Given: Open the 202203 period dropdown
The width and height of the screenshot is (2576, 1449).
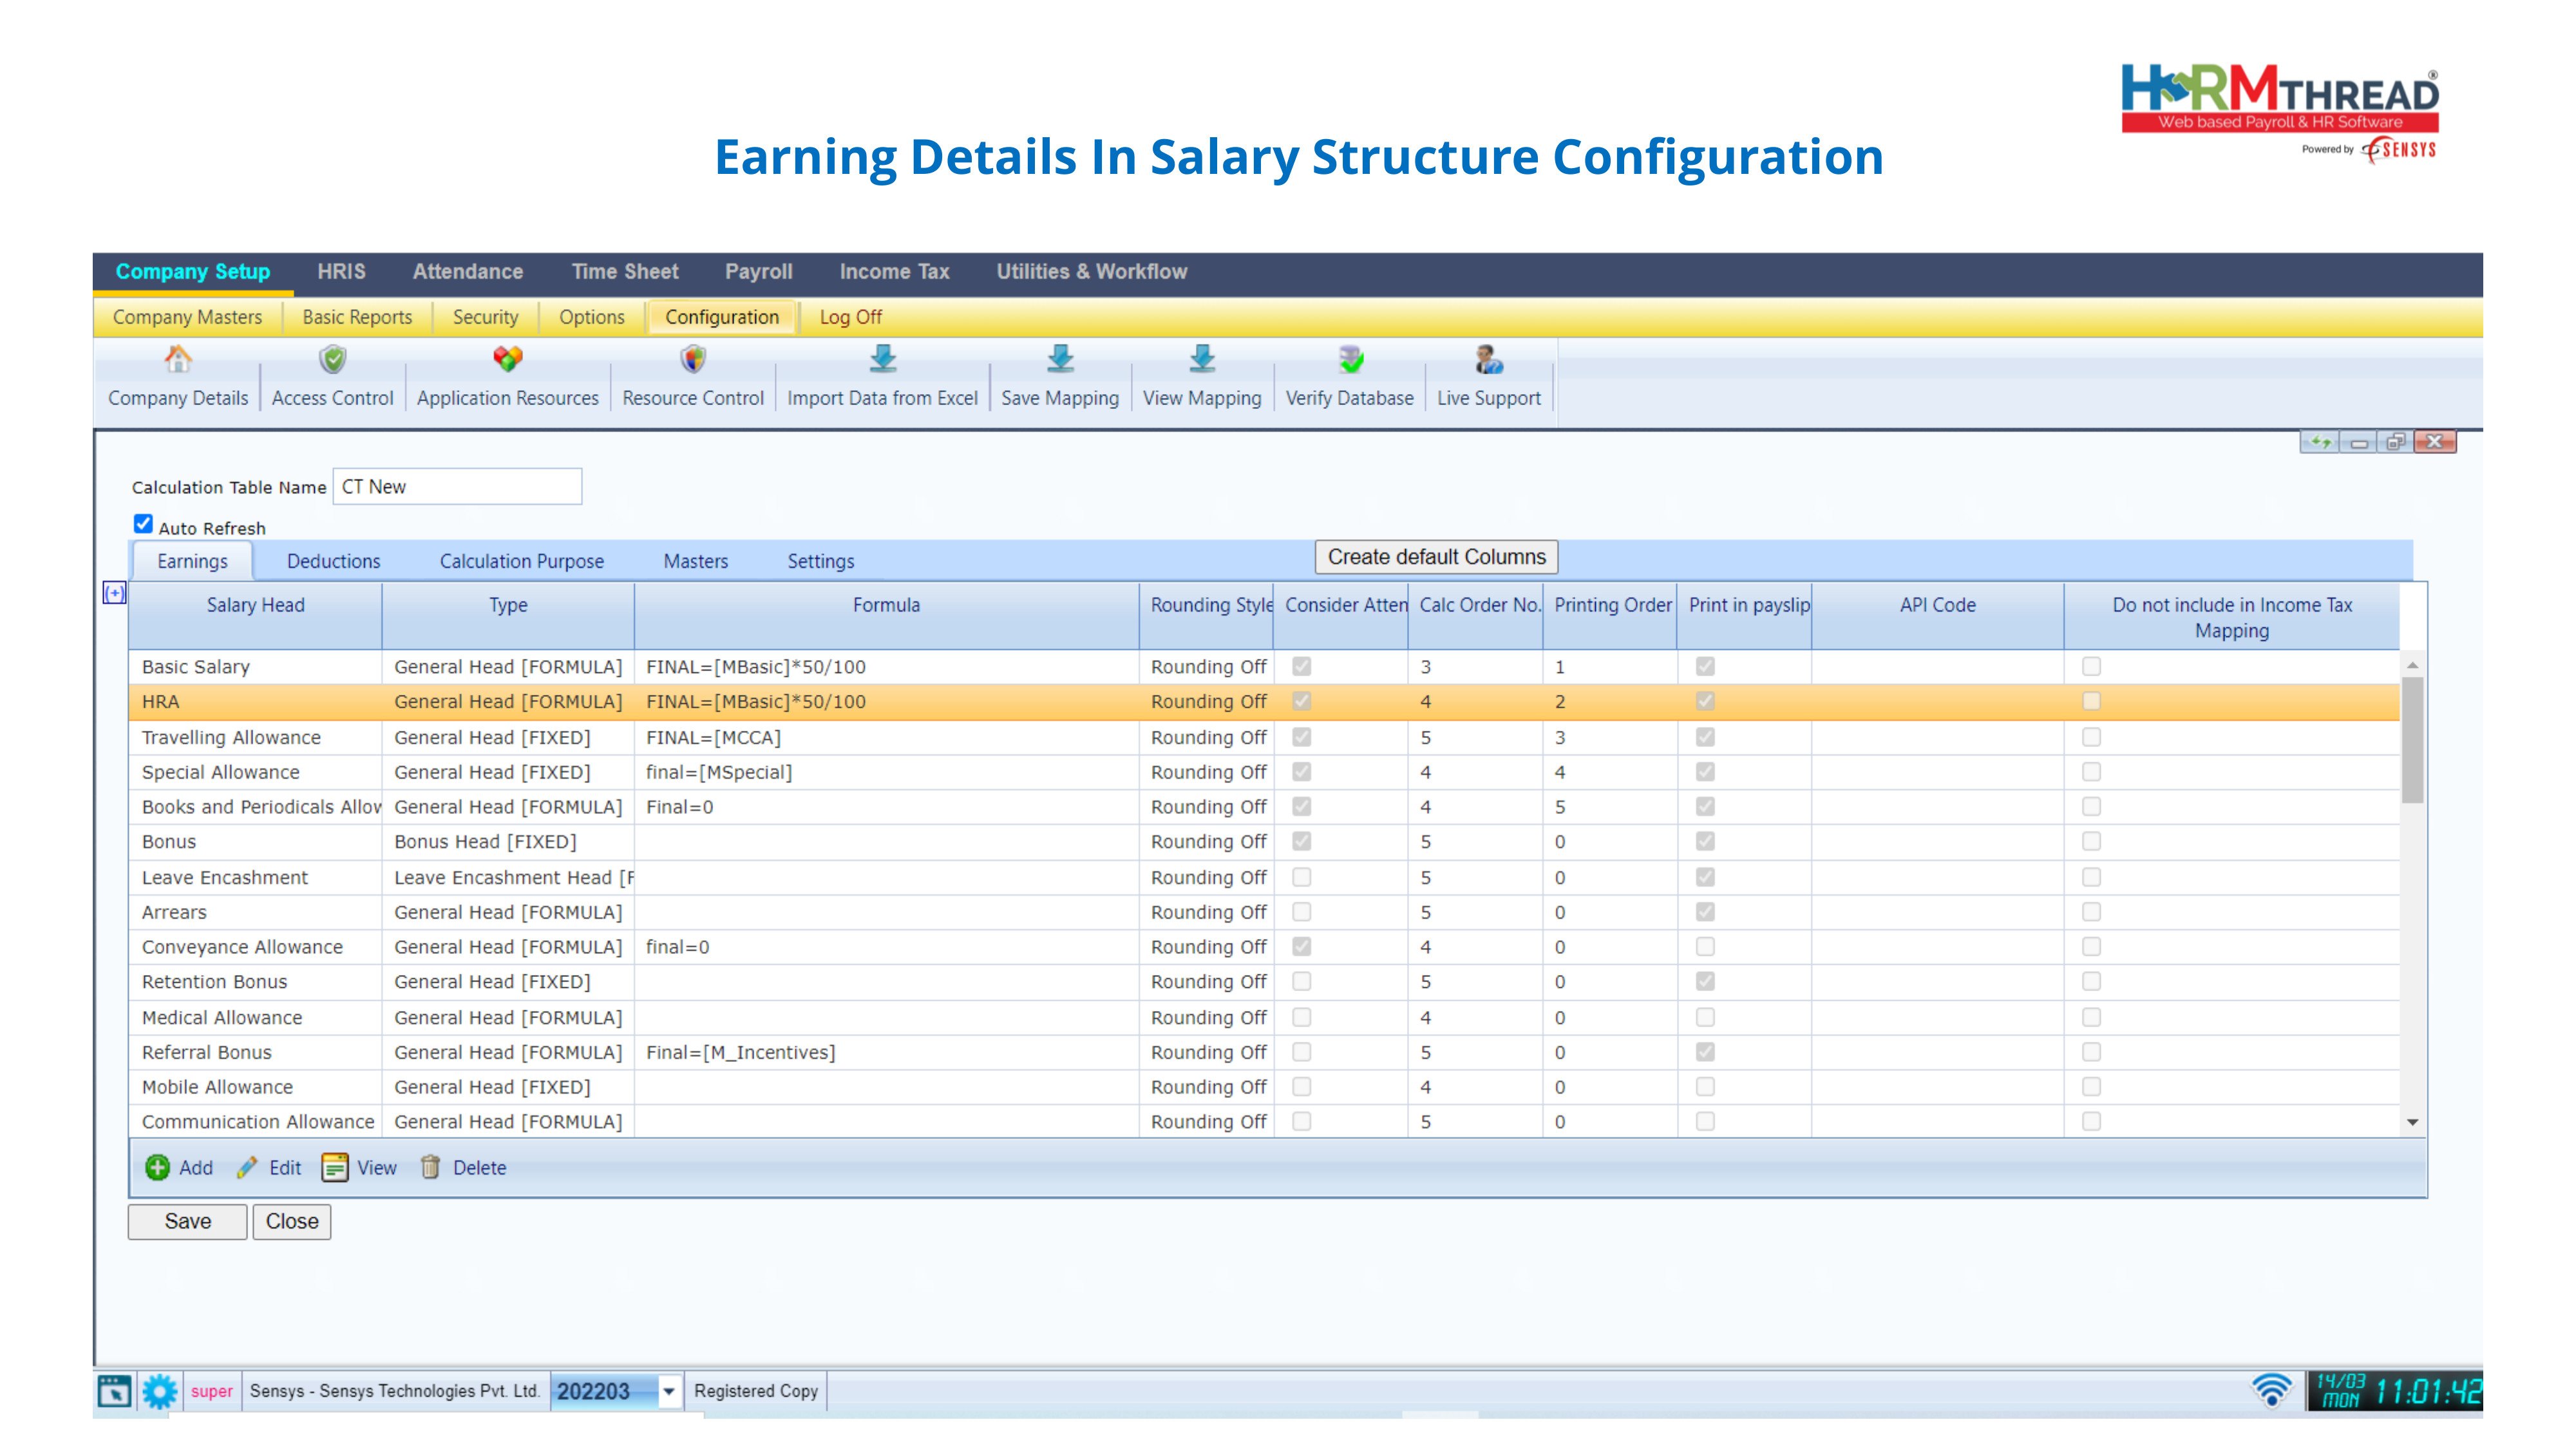Looking at the screenshot, I should 669,1391.
